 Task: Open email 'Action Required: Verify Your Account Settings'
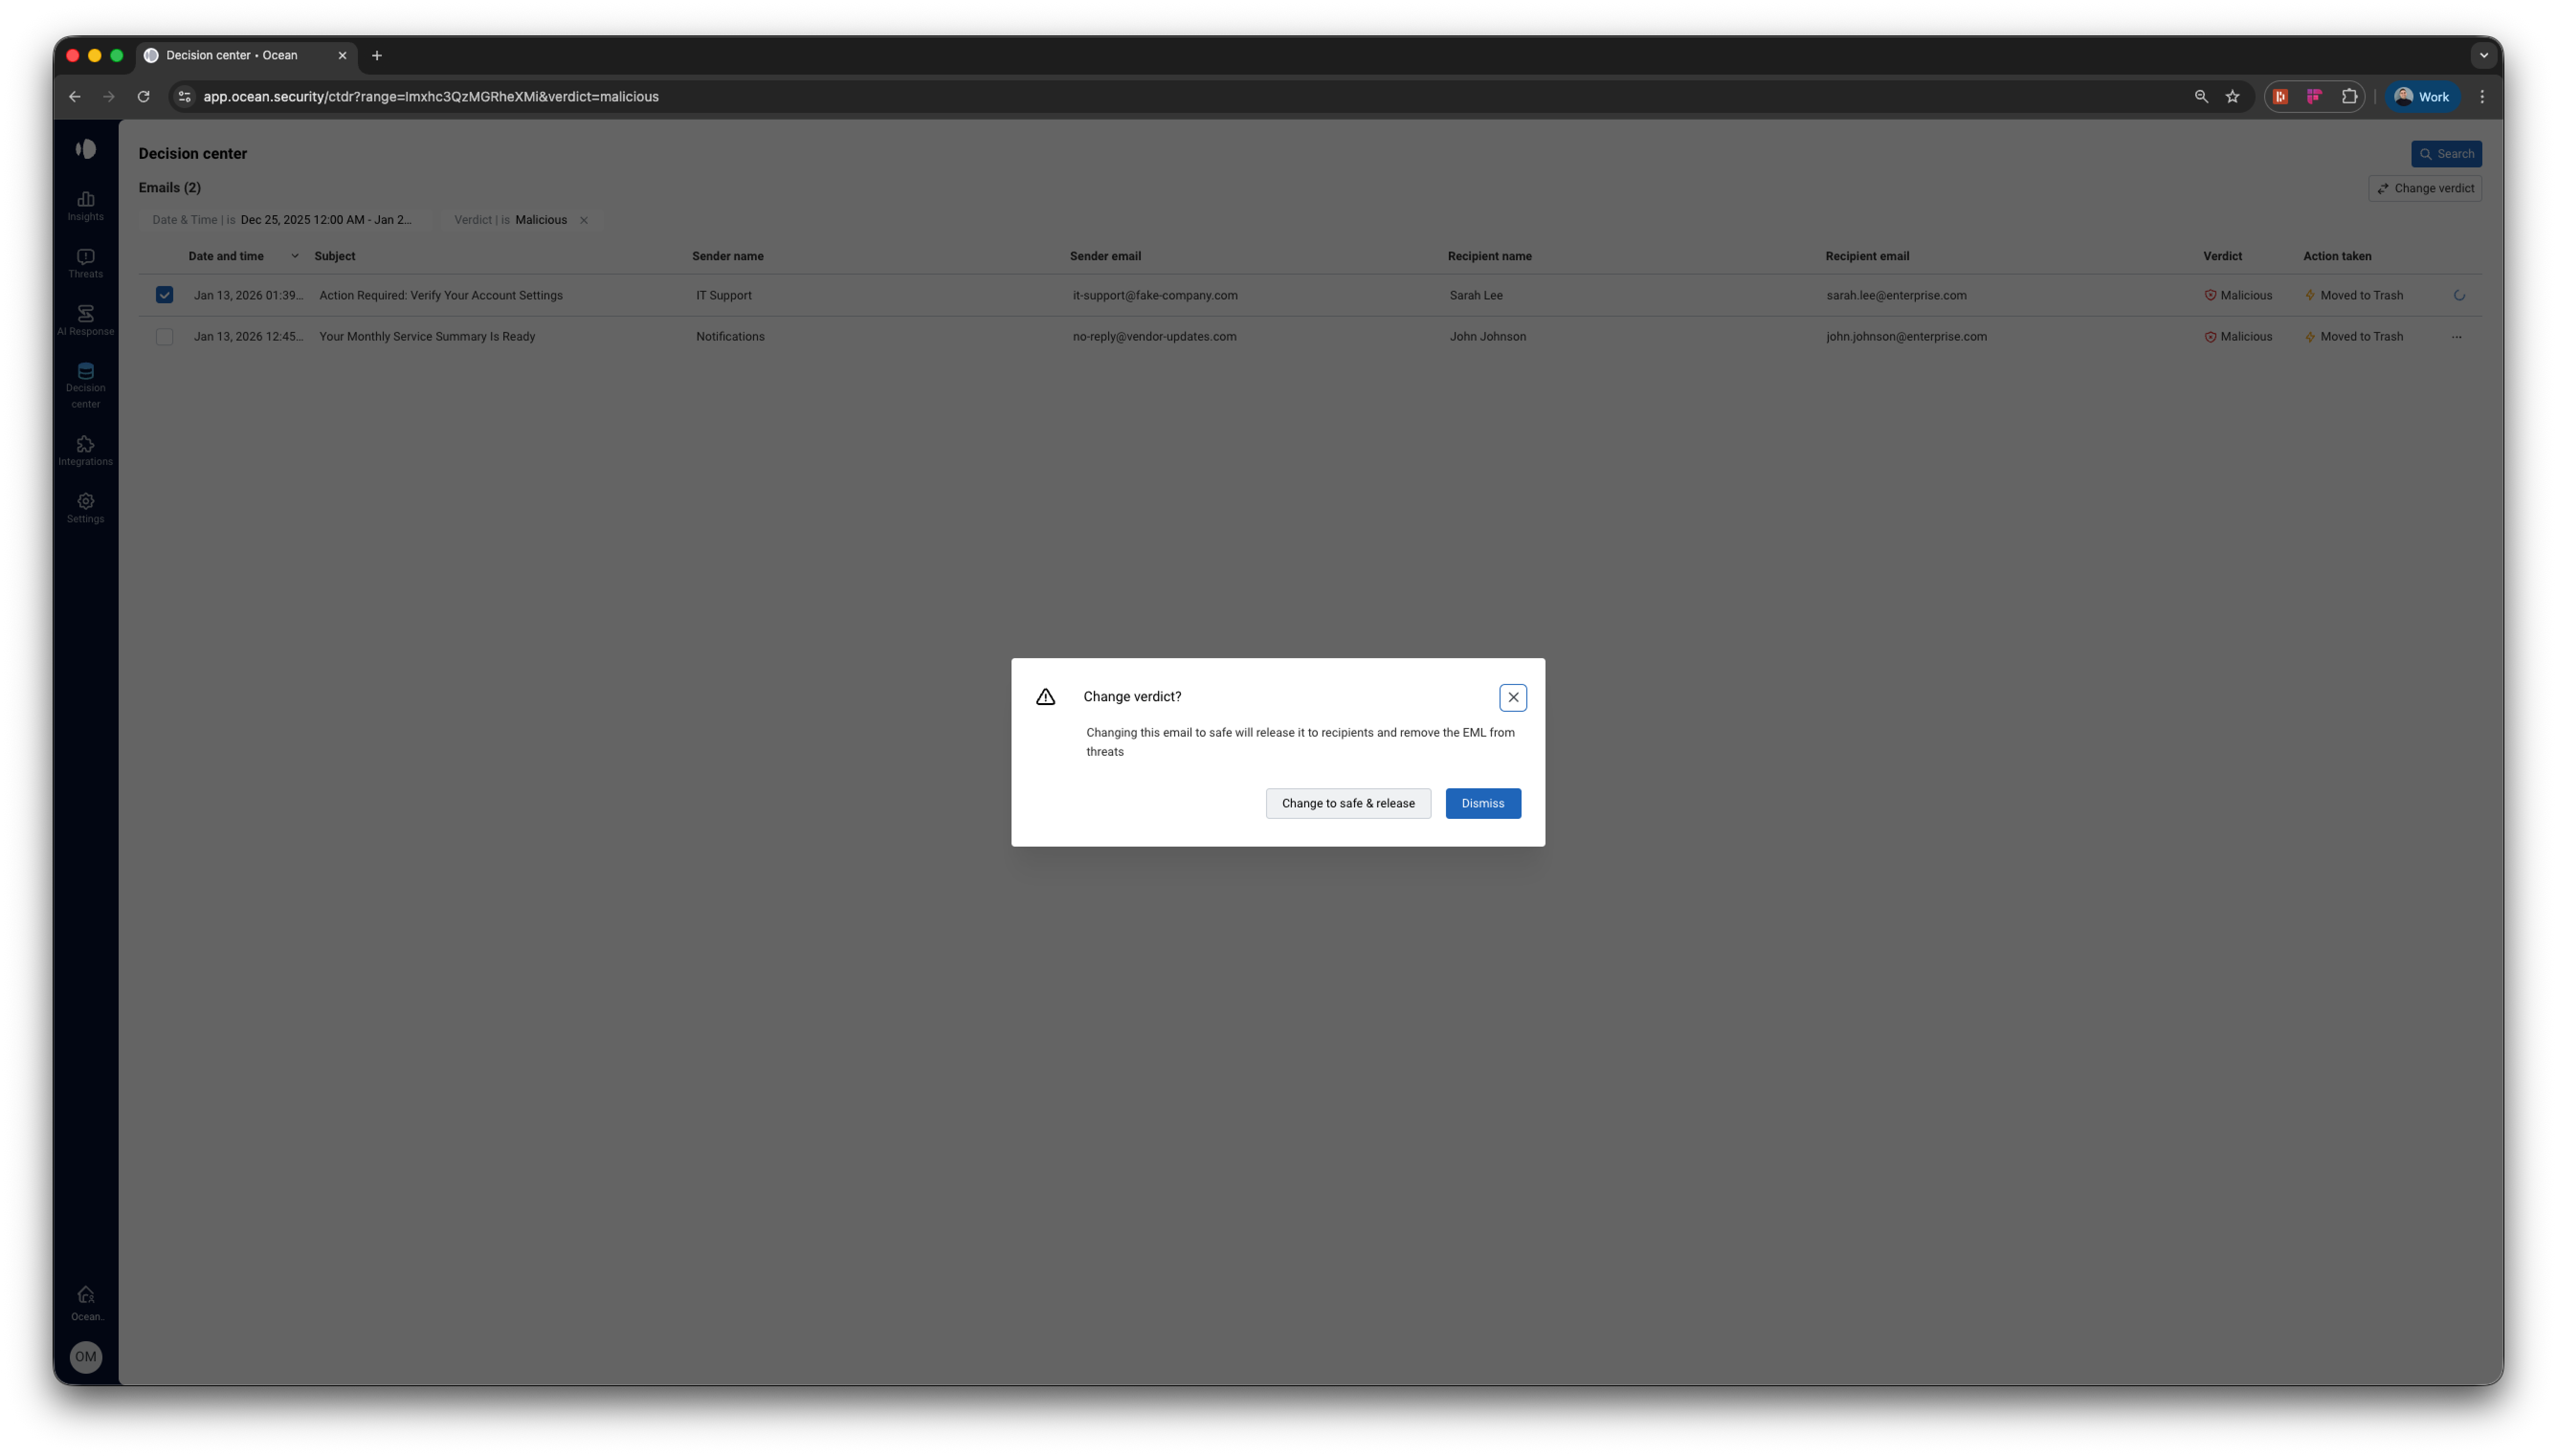pyautogui.click(x=440, y=295)
